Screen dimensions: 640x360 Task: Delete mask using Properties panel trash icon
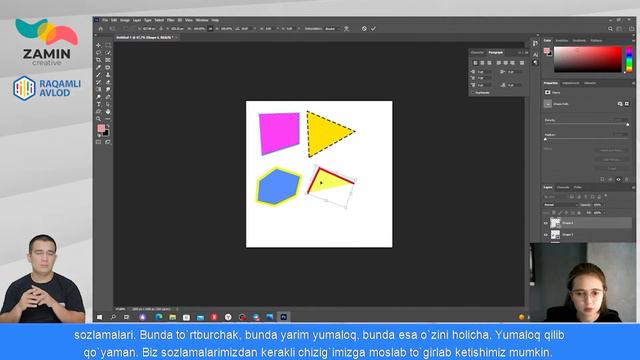(626, 180)
